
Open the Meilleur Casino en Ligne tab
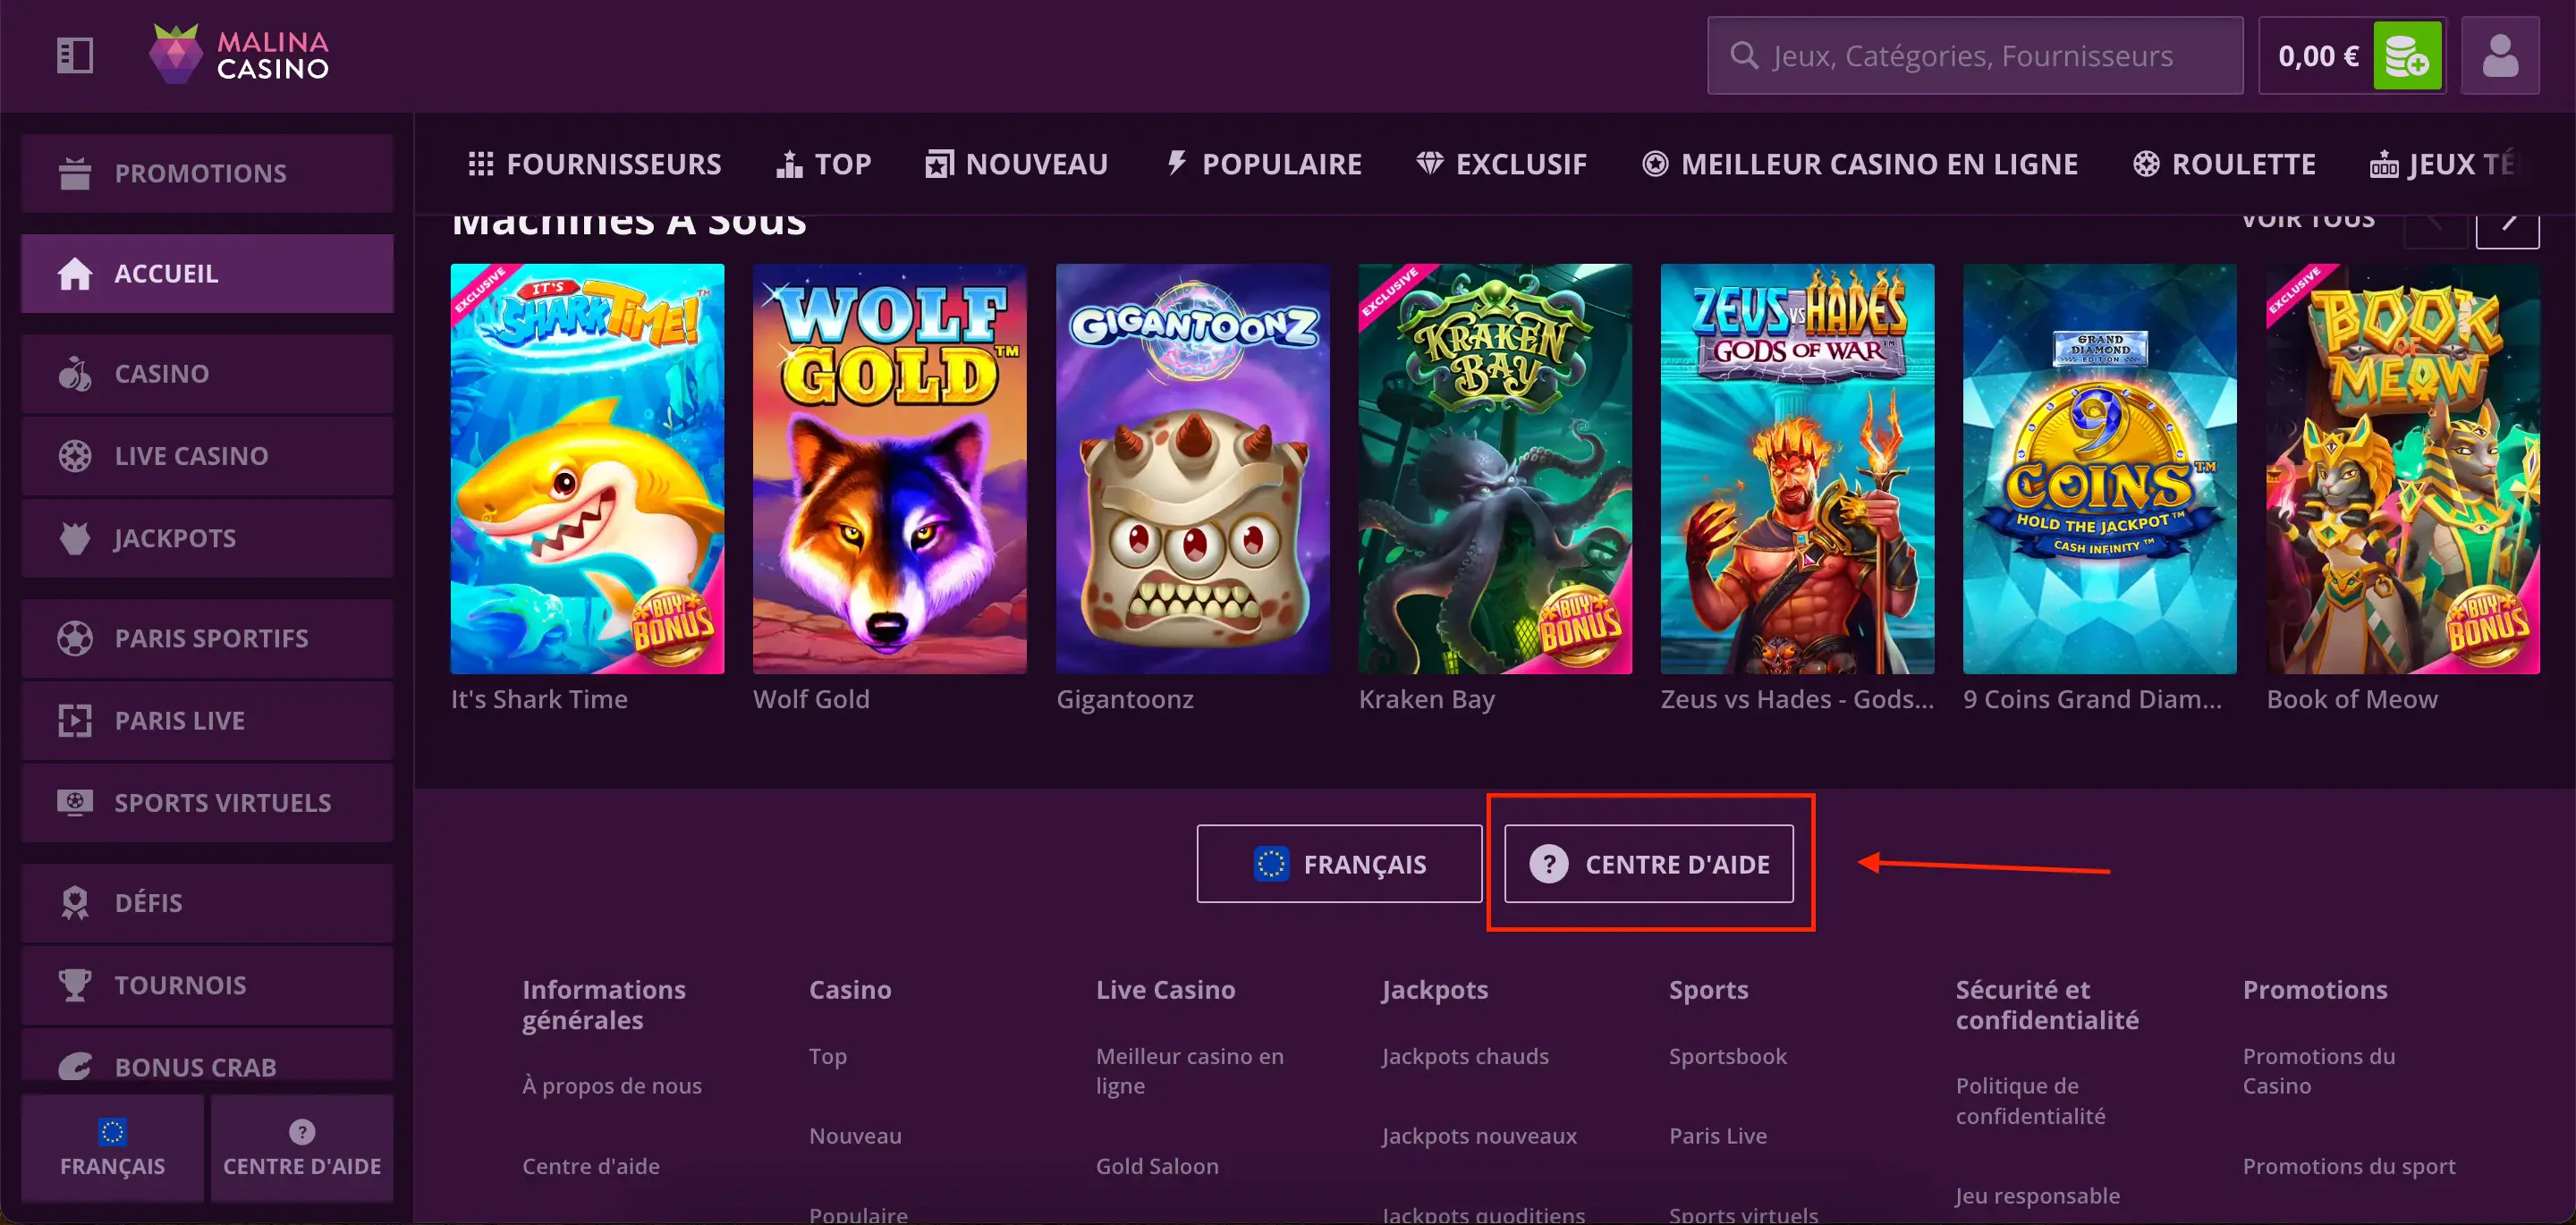(1860, 164)
